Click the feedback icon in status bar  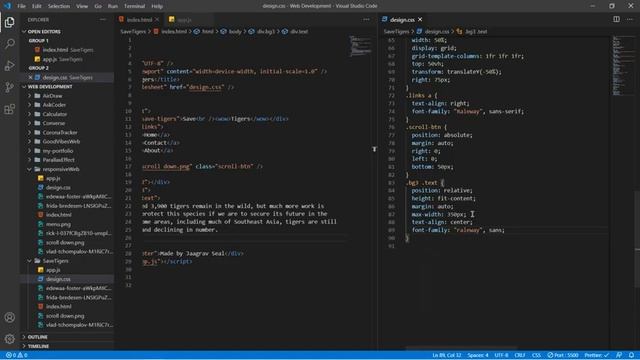619,355
